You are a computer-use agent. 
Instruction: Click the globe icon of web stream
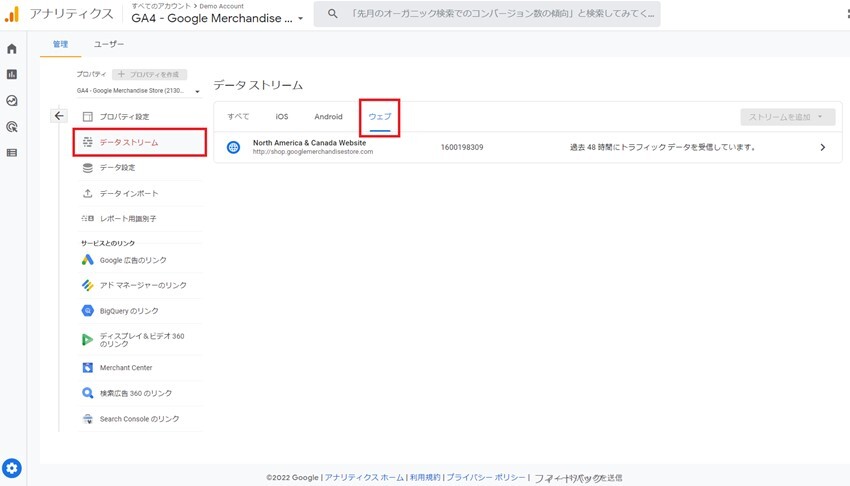(x=233, y=147)
